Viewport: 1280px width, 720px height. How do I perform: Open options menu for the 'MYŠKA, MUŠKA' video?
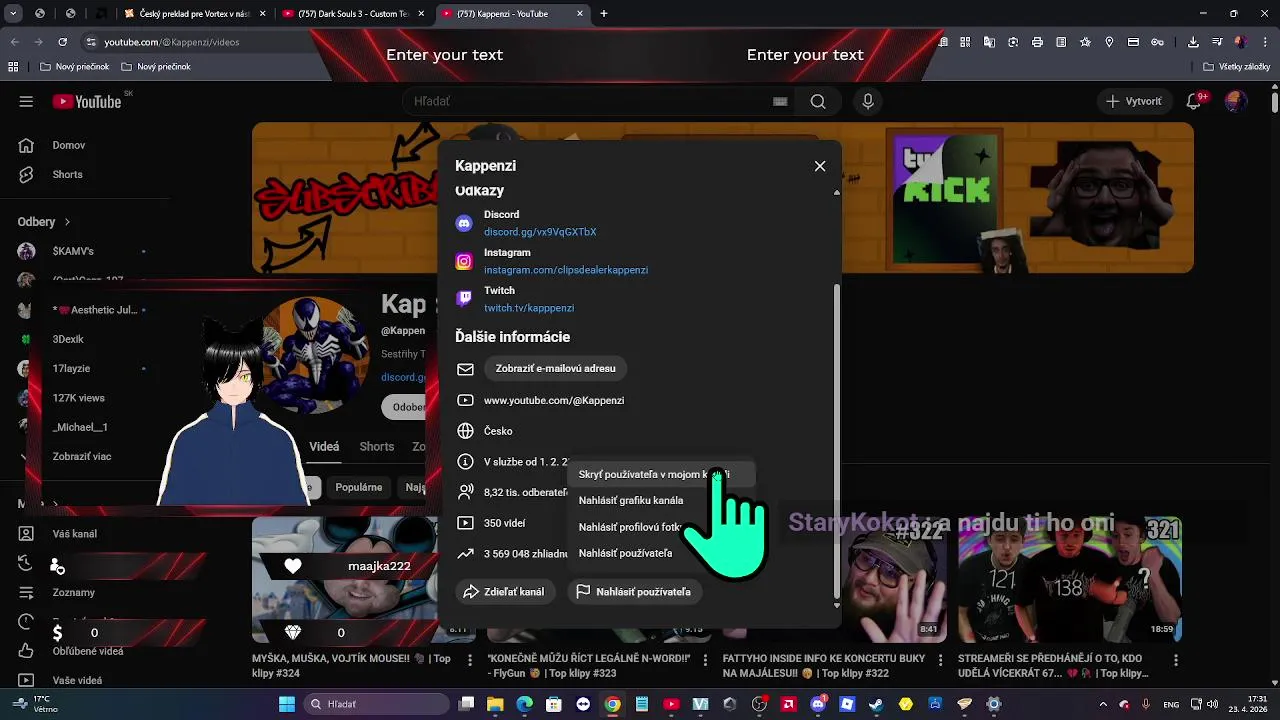pos(470,660)
